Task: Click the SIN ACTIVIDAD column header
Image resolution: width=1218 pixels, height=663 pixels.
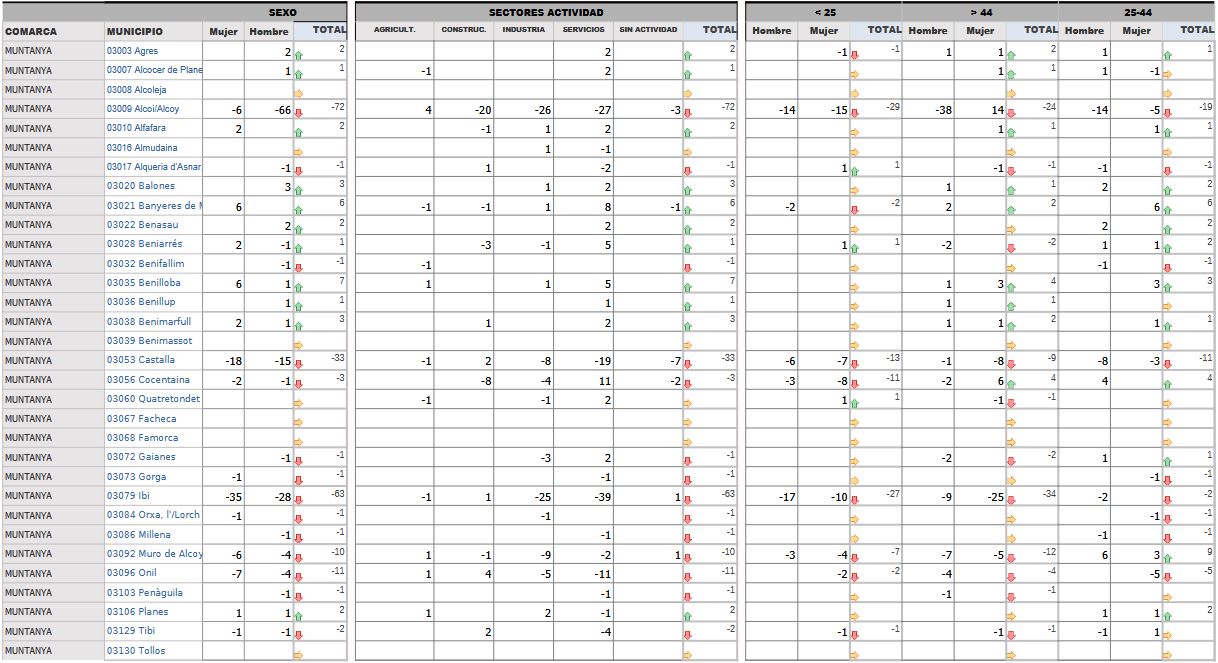Action: (648, 31)
